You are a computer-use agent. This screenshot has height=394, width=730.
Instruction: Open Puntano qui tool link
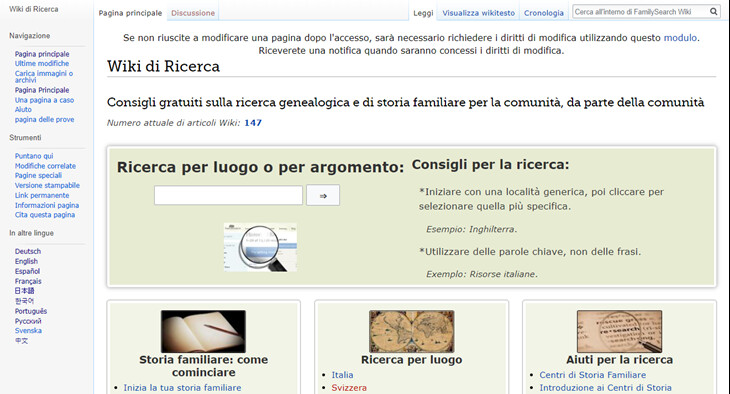pos(34,156)
